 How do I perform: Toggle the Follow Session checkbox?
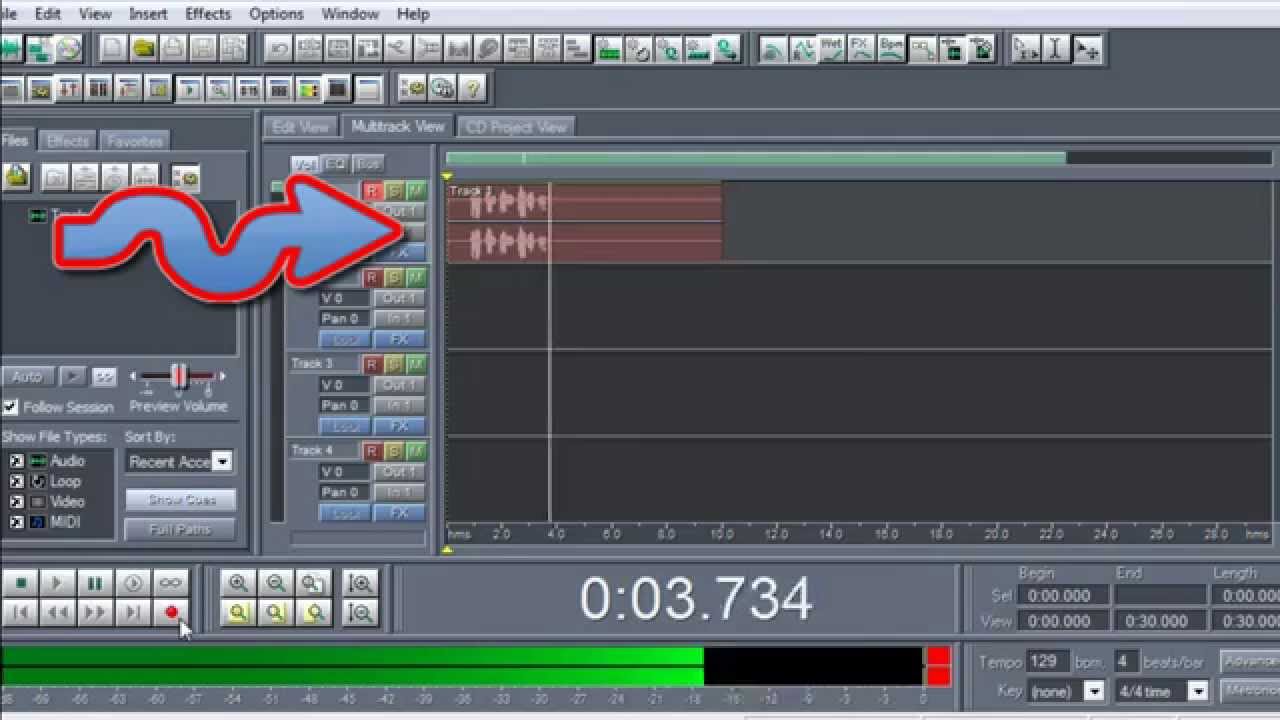(10, 407)
